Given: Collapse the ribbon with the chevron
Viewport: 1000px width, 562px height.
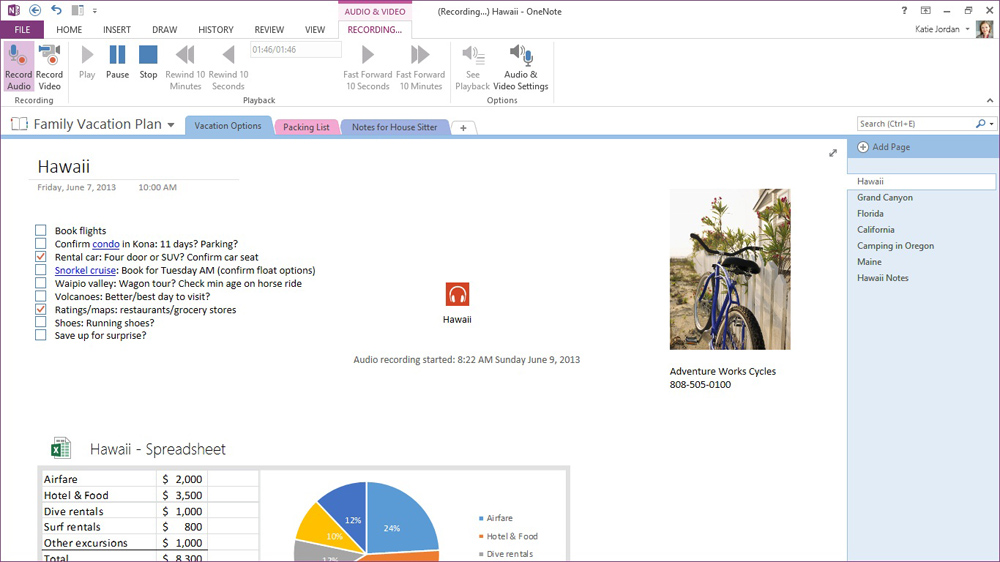Looking at the screenshot, I should 990,100.
